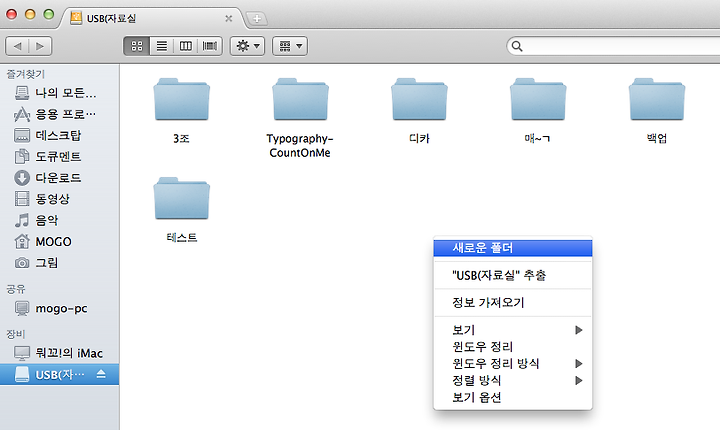This screenshot has width=720, height=430.
Task: Click the 즐겨찾기 sidebar heading
Action: coord(25,74)
